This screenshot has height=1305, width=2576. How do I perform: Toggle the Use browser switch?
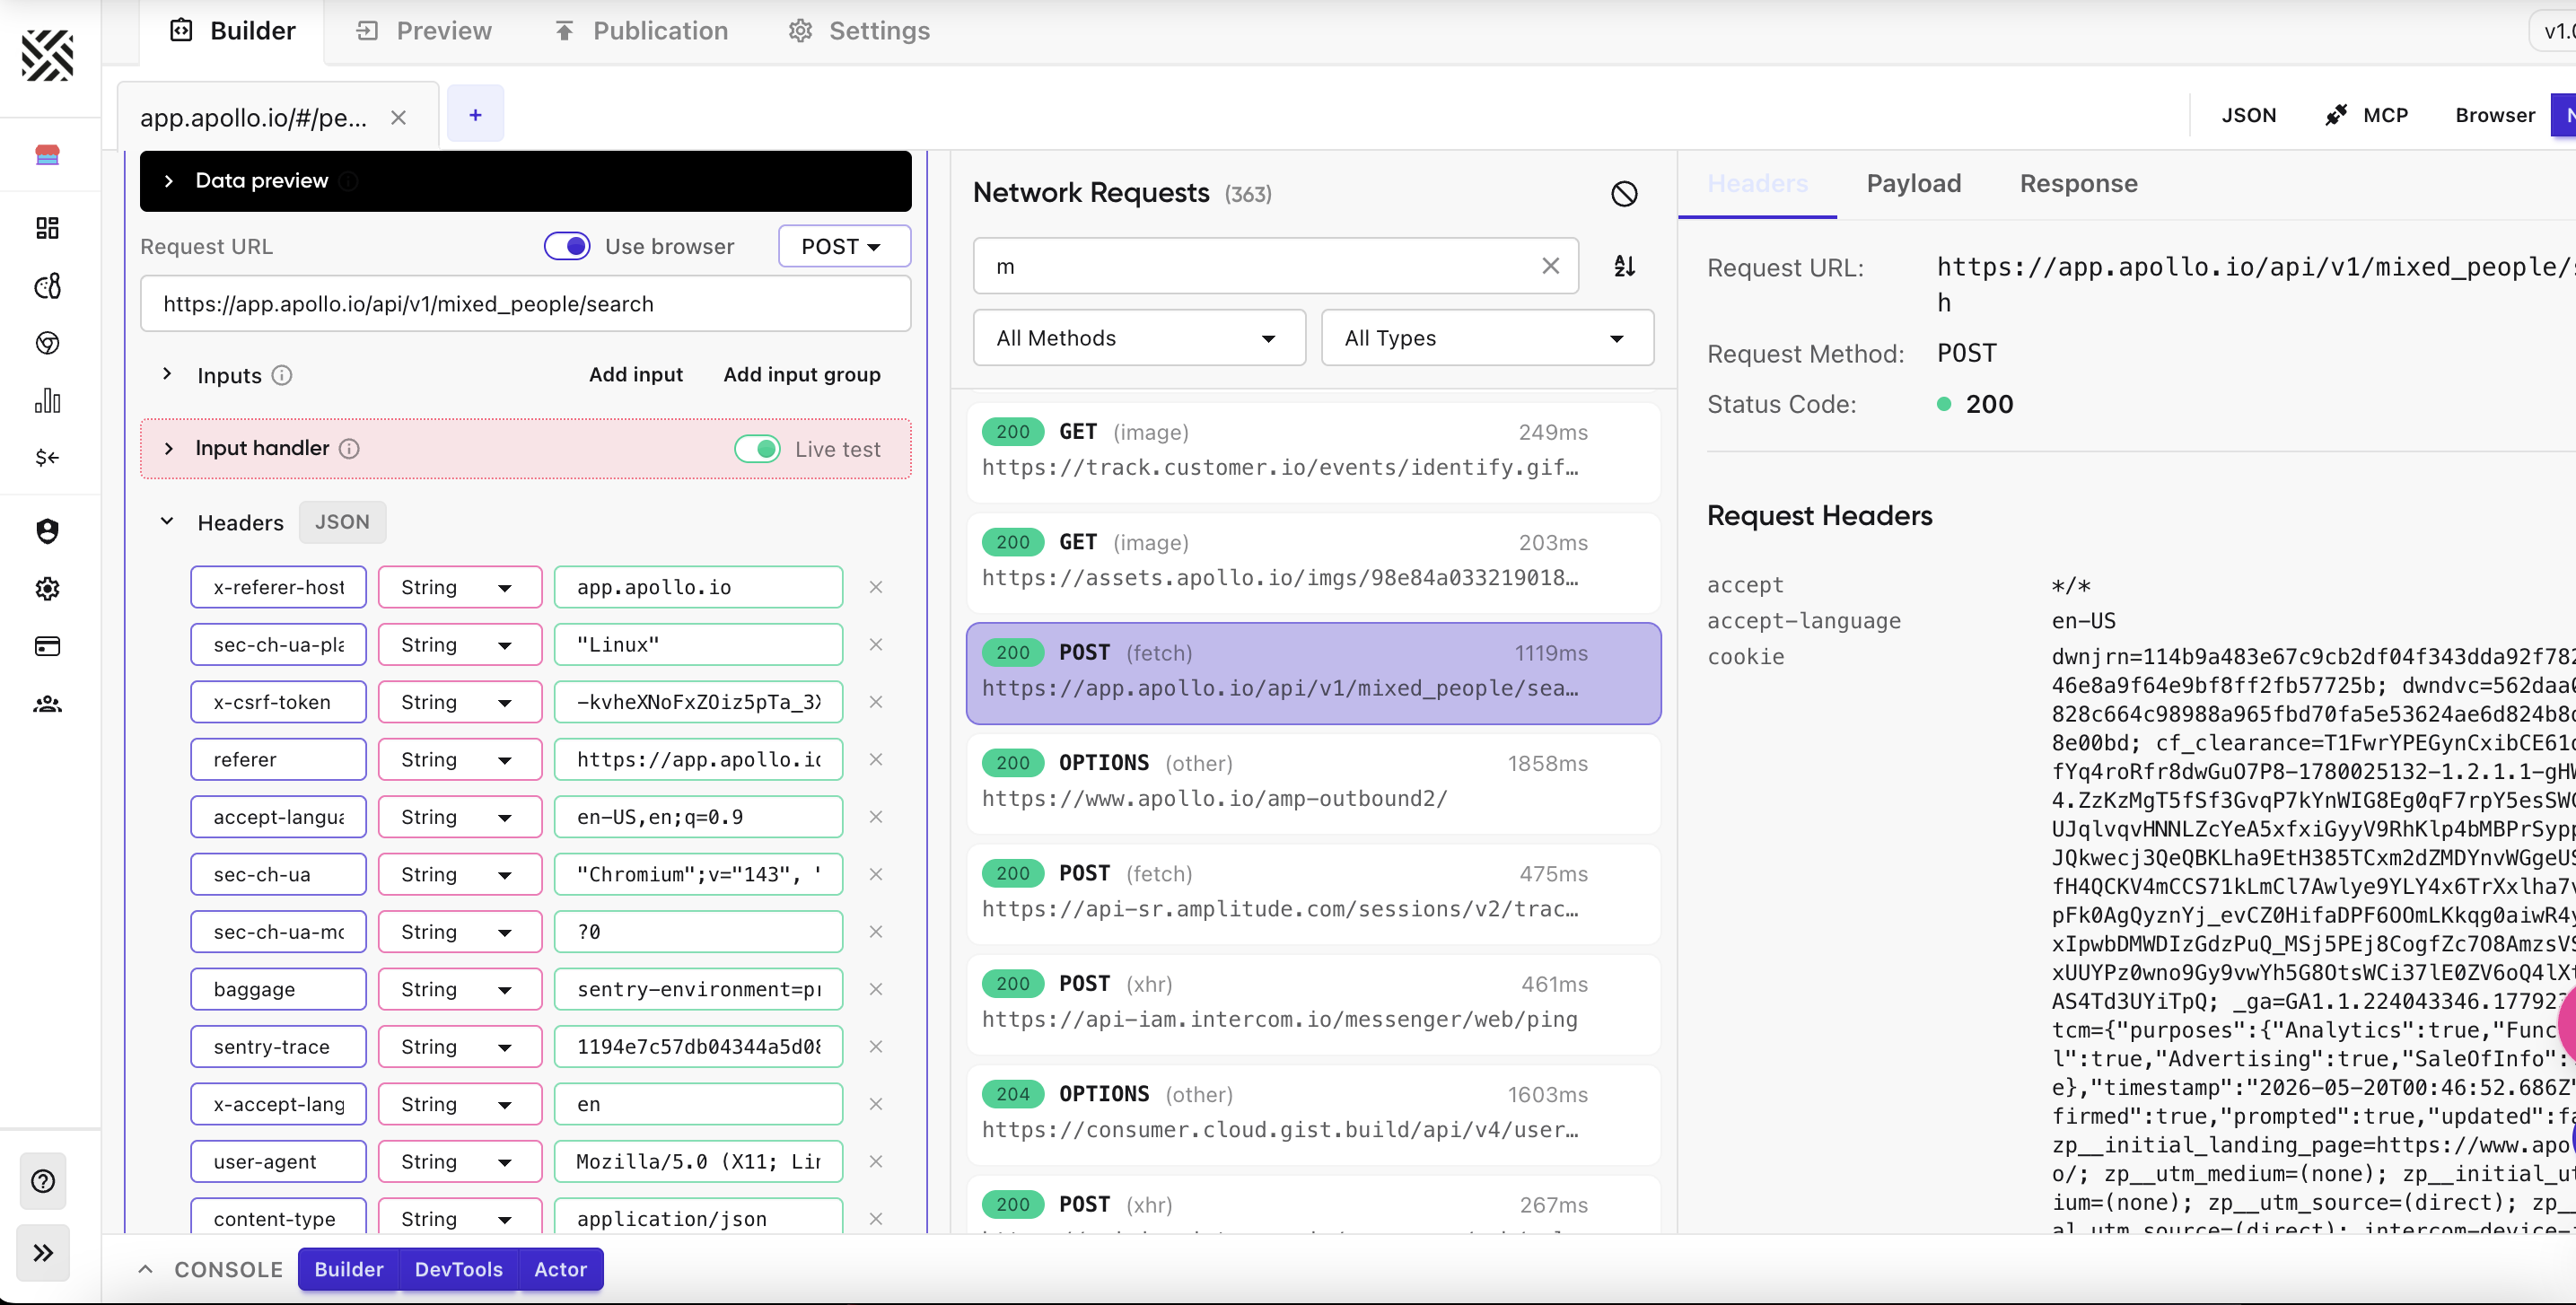pyautogui.click(x=567, y=246)
